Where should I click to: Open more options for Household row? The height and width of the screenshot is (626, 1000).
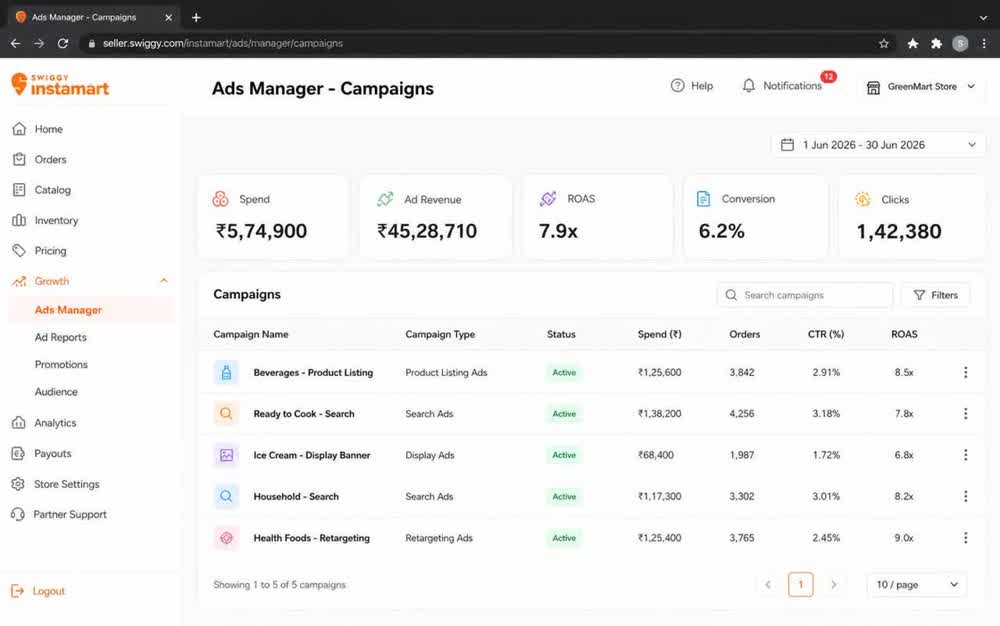click(966, 496)
